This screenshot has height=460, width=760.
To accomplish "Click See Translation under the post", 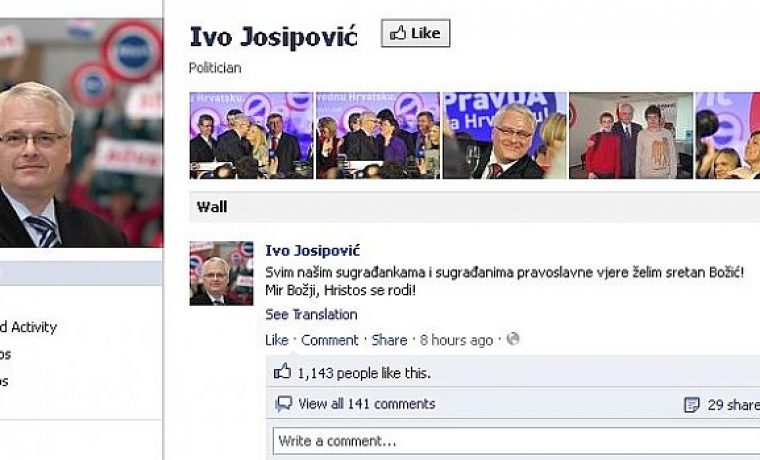I will [x=311, y=315].
